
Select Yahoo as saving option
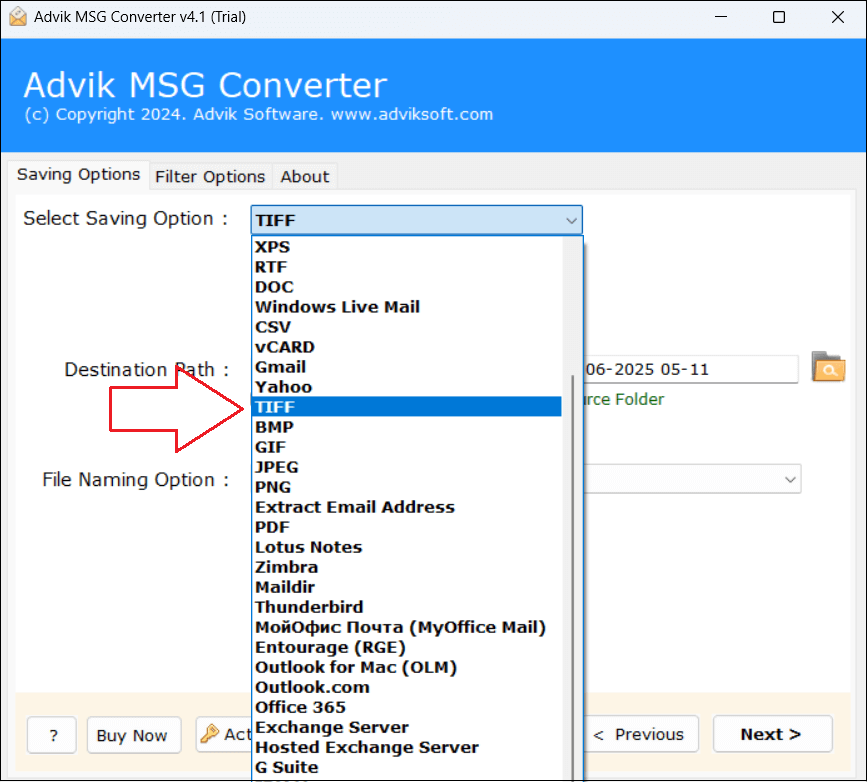[x=406, y=387]
